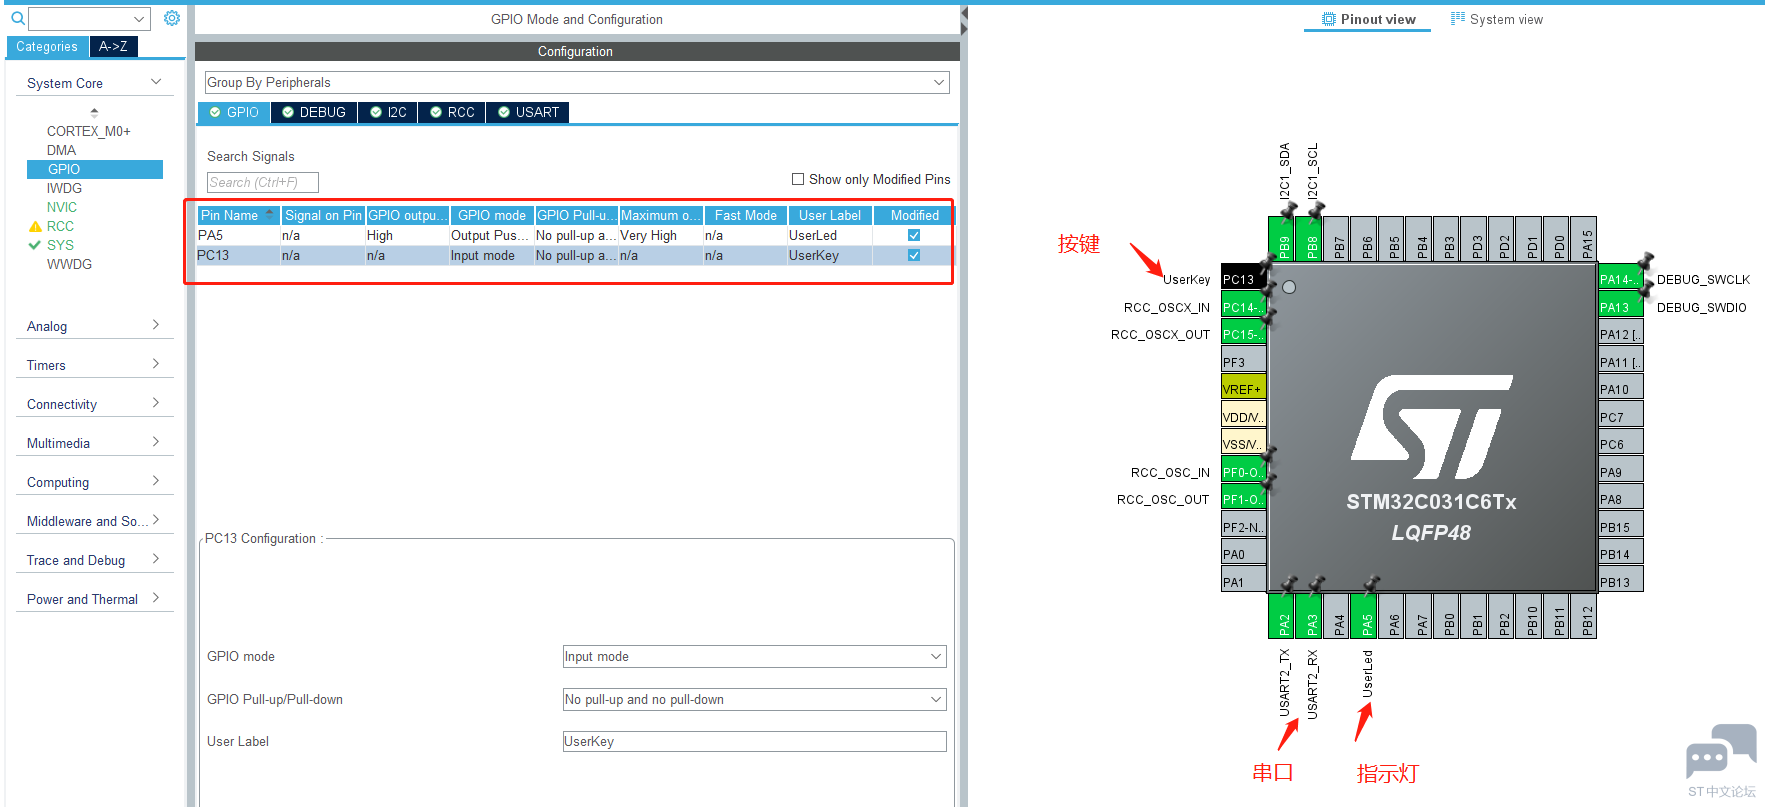This screenshot has width=1765, height=807.
Task: Sort by GPIO mode column header
Action: point(492,216)
